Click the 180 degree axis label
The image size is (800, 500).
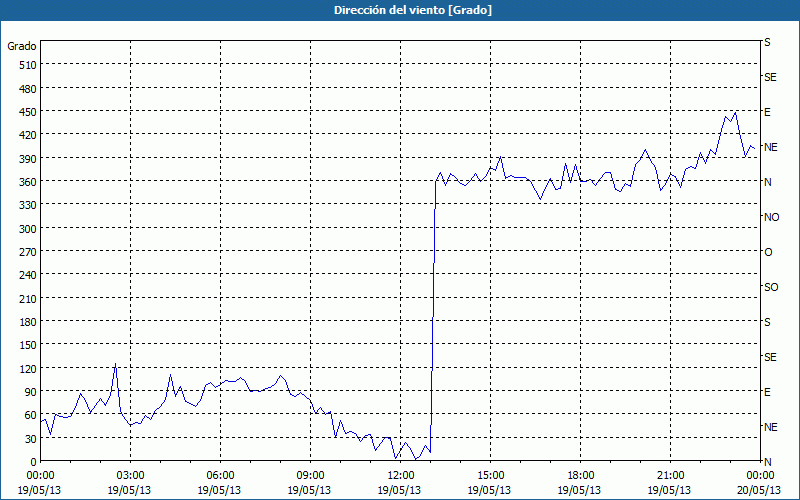[x=28, y=322]
